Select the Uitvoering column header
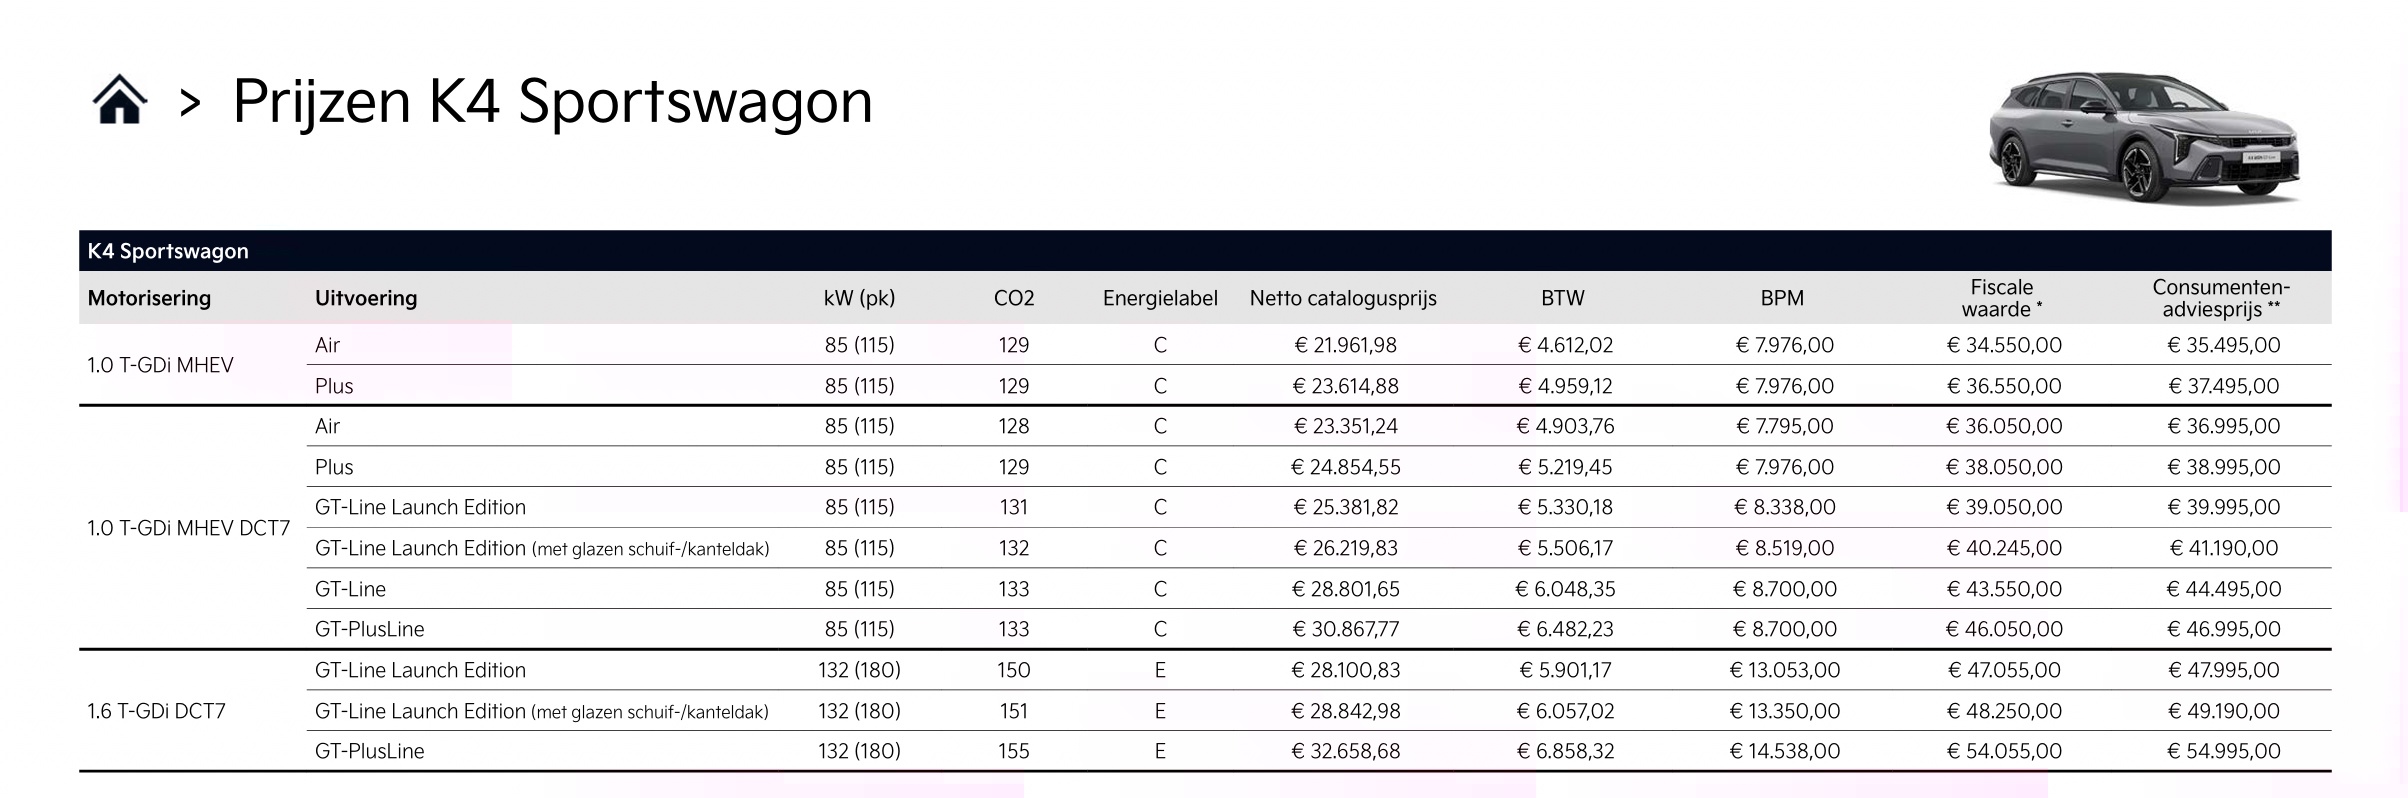The image size is (2408, 798). coord(366,298)
